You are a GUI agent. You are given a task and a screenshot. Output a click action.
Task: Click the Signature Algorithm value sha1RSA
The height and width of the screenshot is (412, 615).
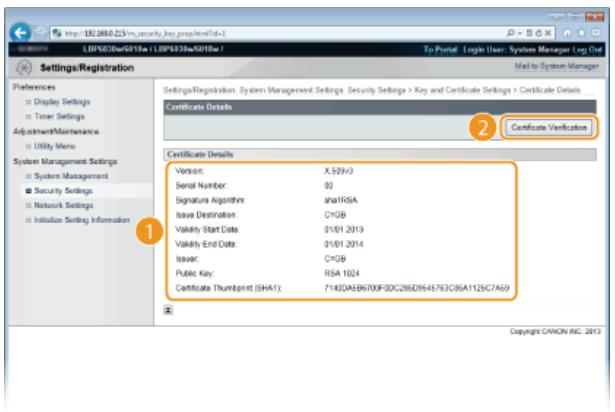coord(340,200)
